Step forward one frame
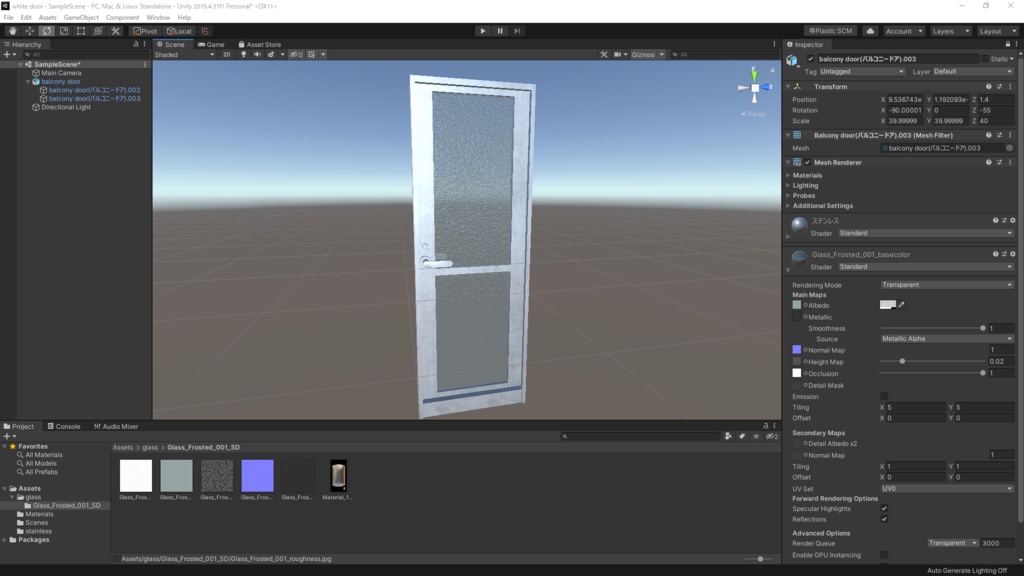Image resolution: width=1024 pixels, height=576 pixels. pos(517,31)
